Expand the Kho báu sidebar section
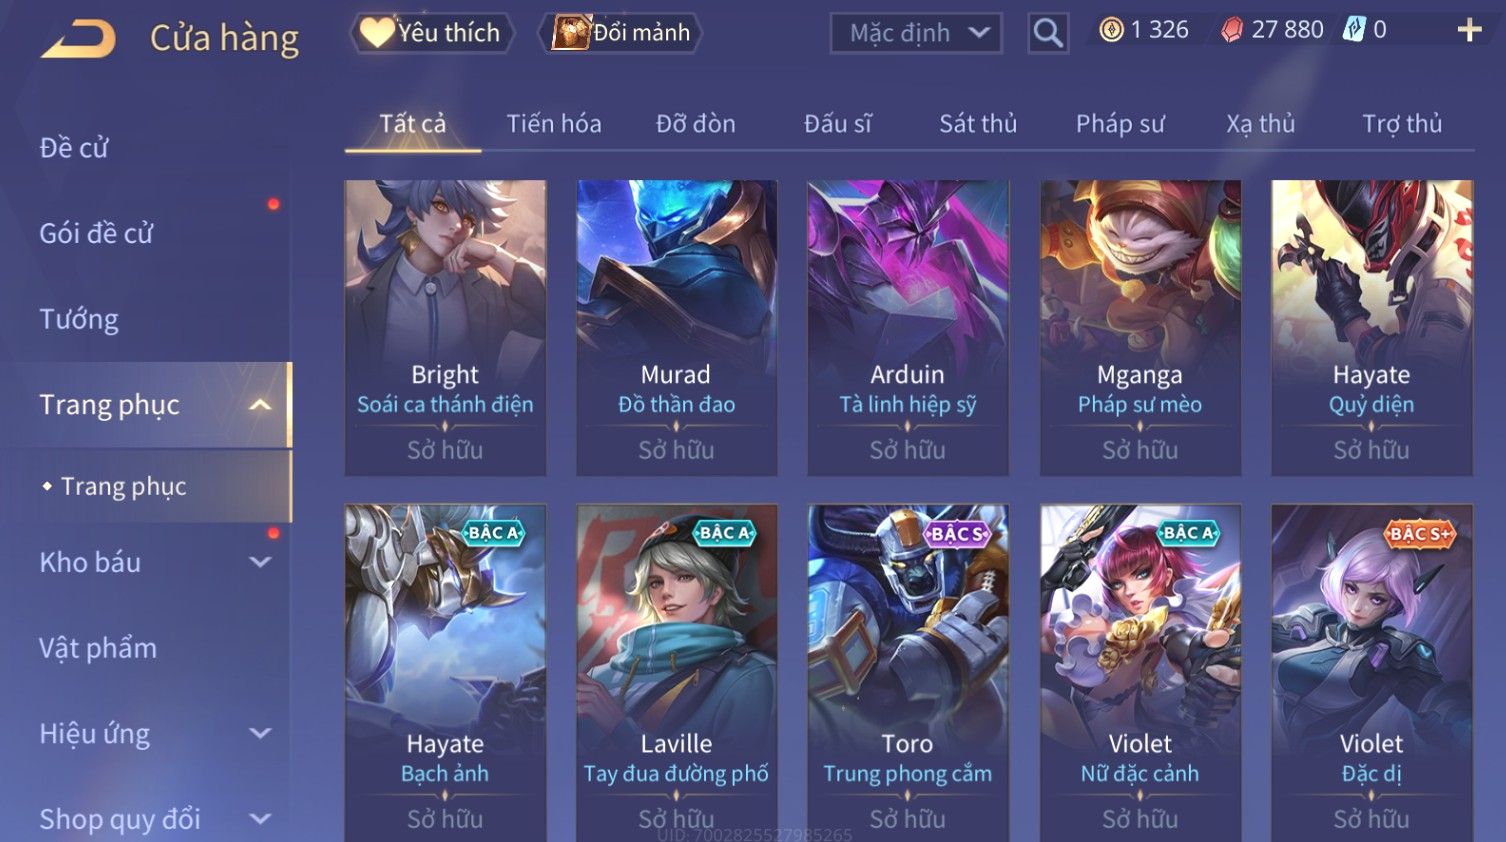 pyautogui.click(x=260, y=562)
